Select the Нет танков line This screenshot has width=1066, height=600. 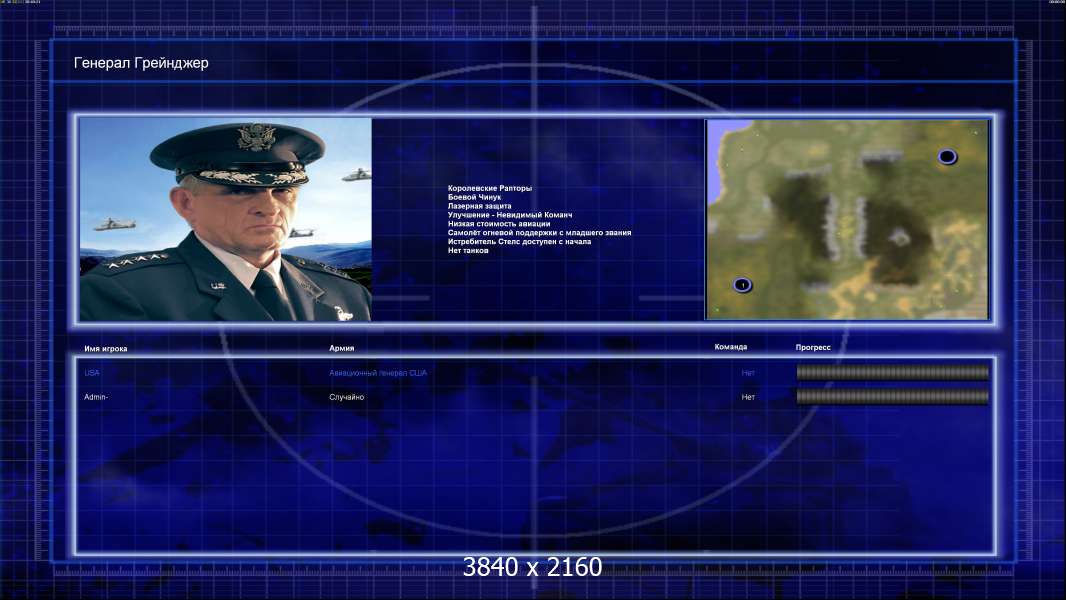(468, 251)
